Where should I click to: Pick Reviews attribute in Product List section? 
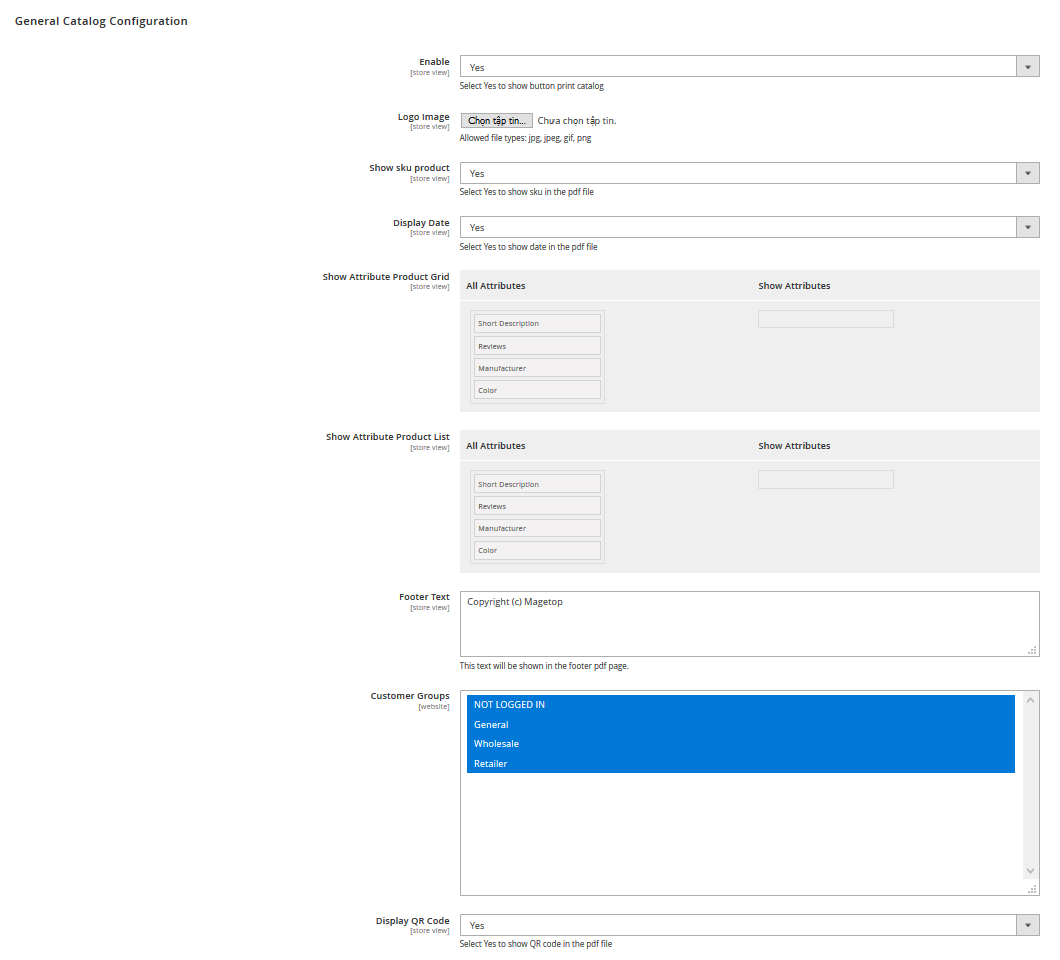[537, 506]
